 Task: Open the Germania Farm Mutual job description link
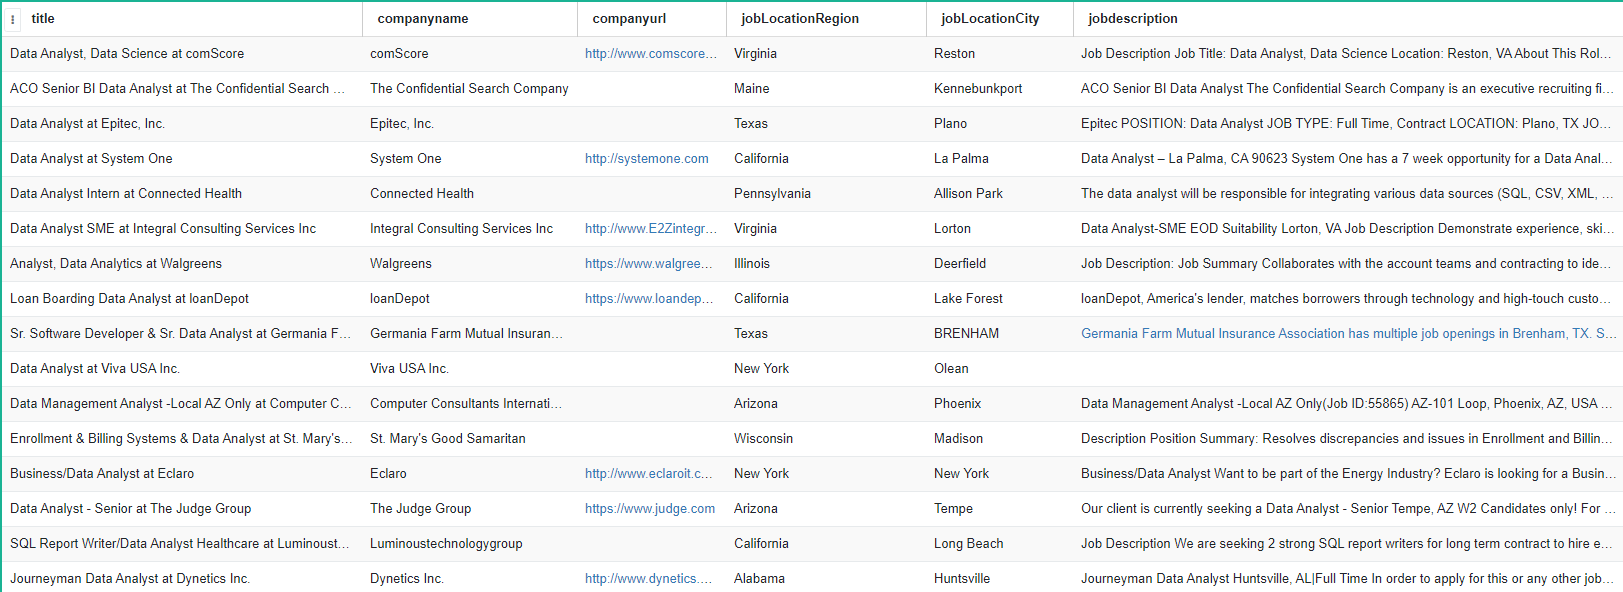(1348, 334)
